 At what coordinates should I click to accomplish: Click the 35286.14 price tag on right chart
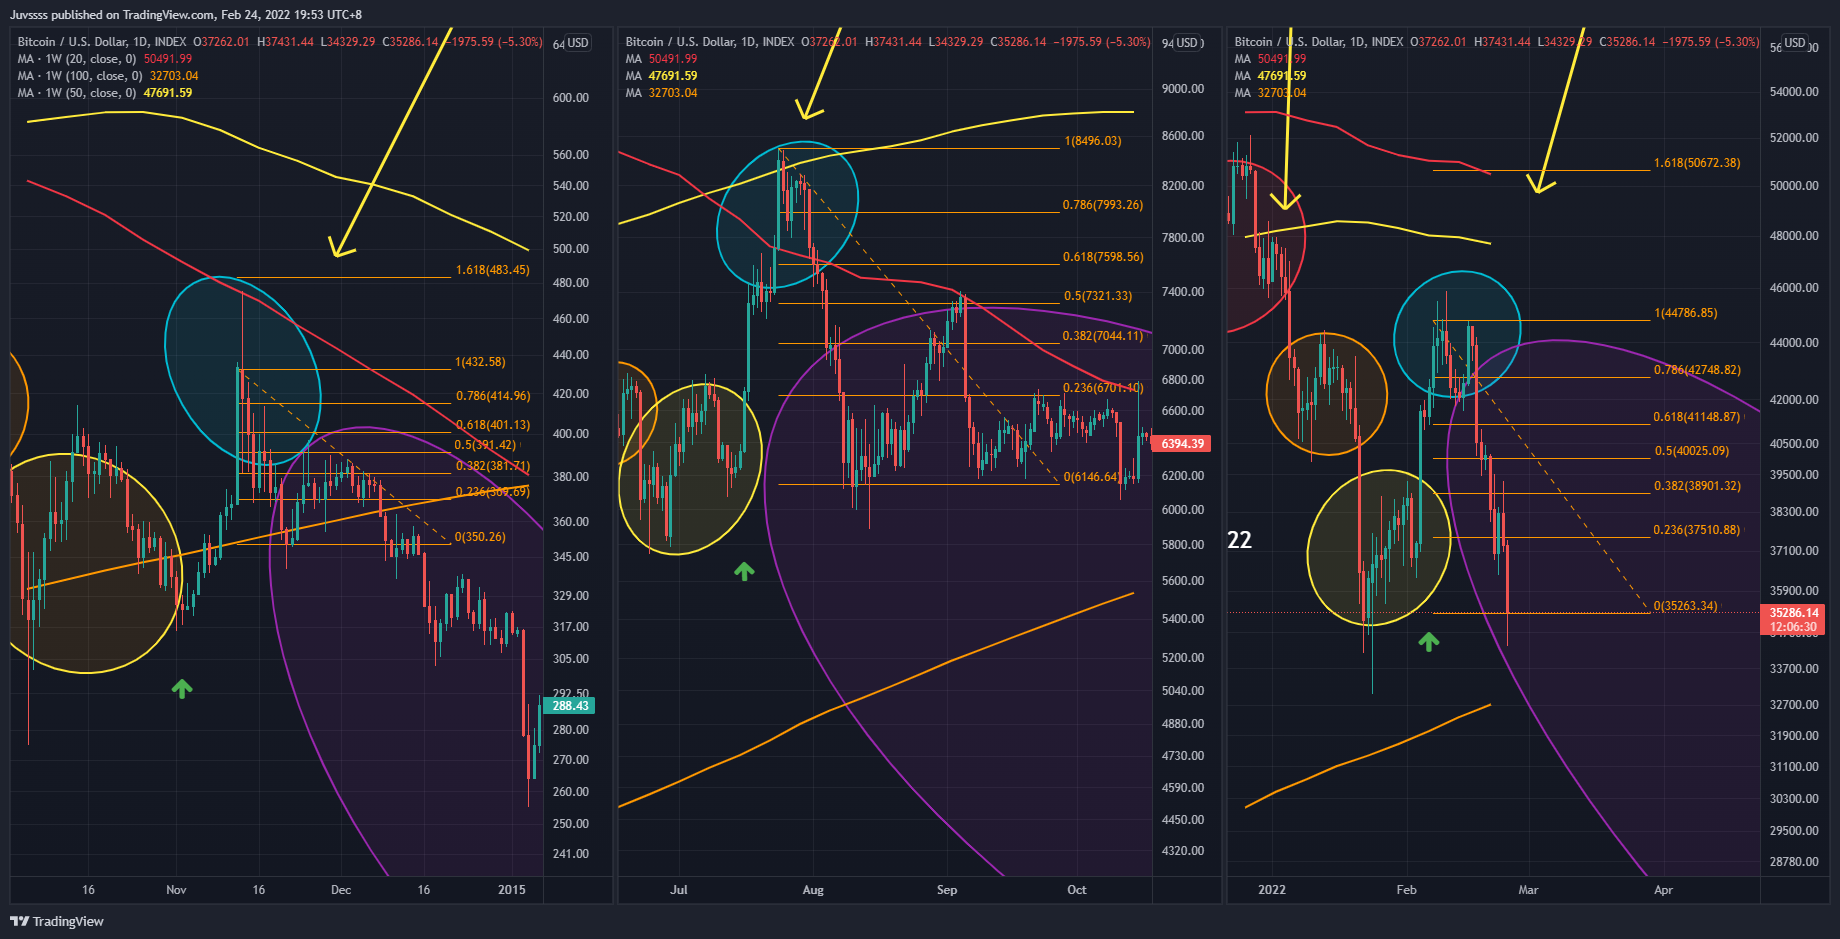click(x=1794, y=613)
